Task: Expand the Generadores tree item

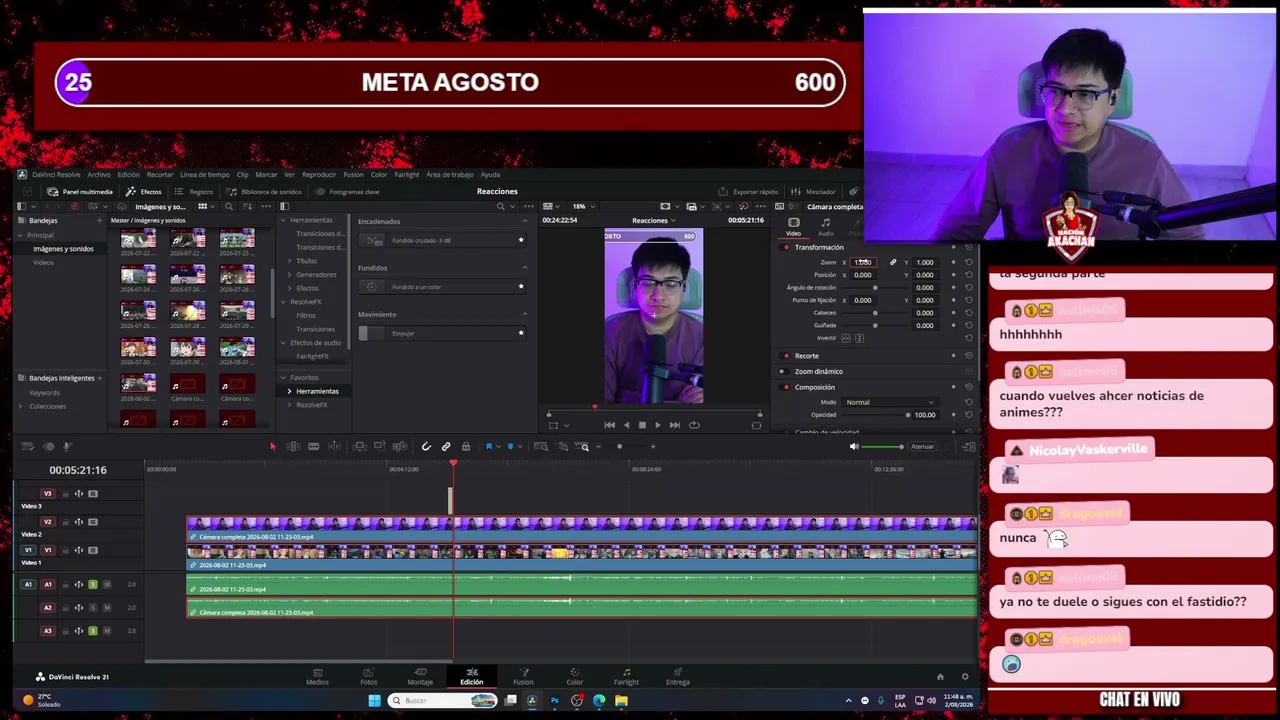Action: click(290, 274)
